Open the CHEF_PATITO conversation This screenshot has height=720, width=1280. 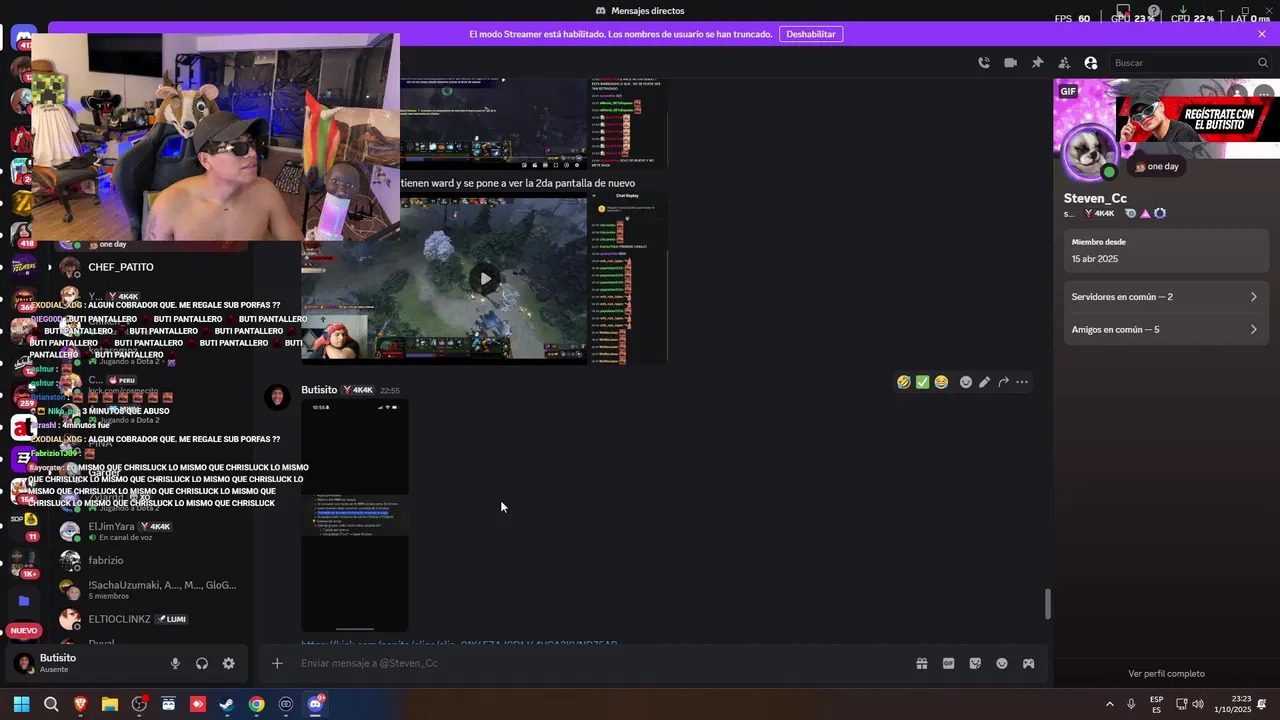(150, 267)
